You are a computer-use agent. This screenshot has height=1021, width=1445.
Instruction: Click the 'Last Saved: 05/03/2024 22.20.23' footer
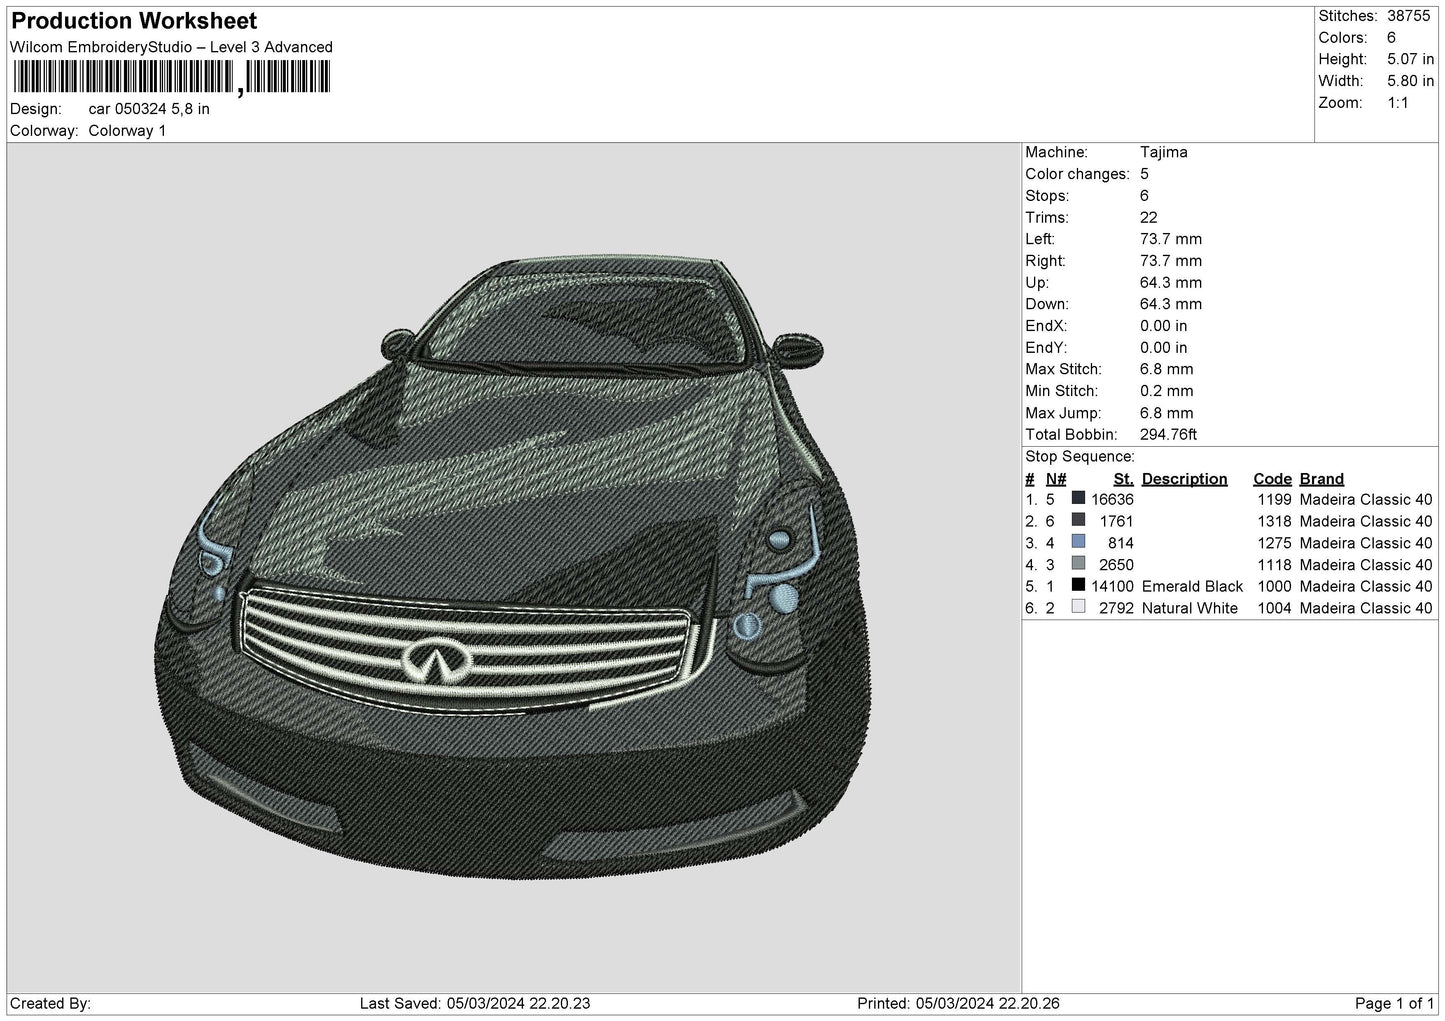point(474,1004)
